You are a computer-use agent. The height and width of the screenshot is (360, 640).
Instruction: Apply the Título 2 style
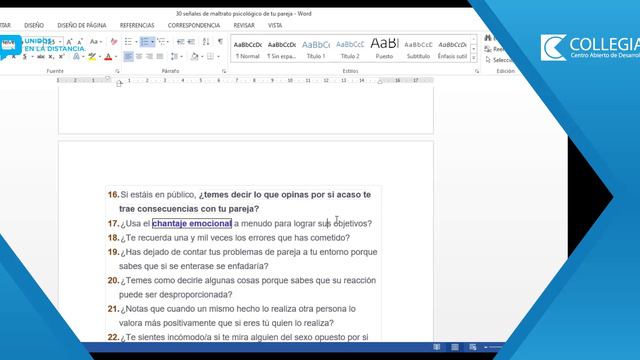pyautogui.click(x=350, y=49)
